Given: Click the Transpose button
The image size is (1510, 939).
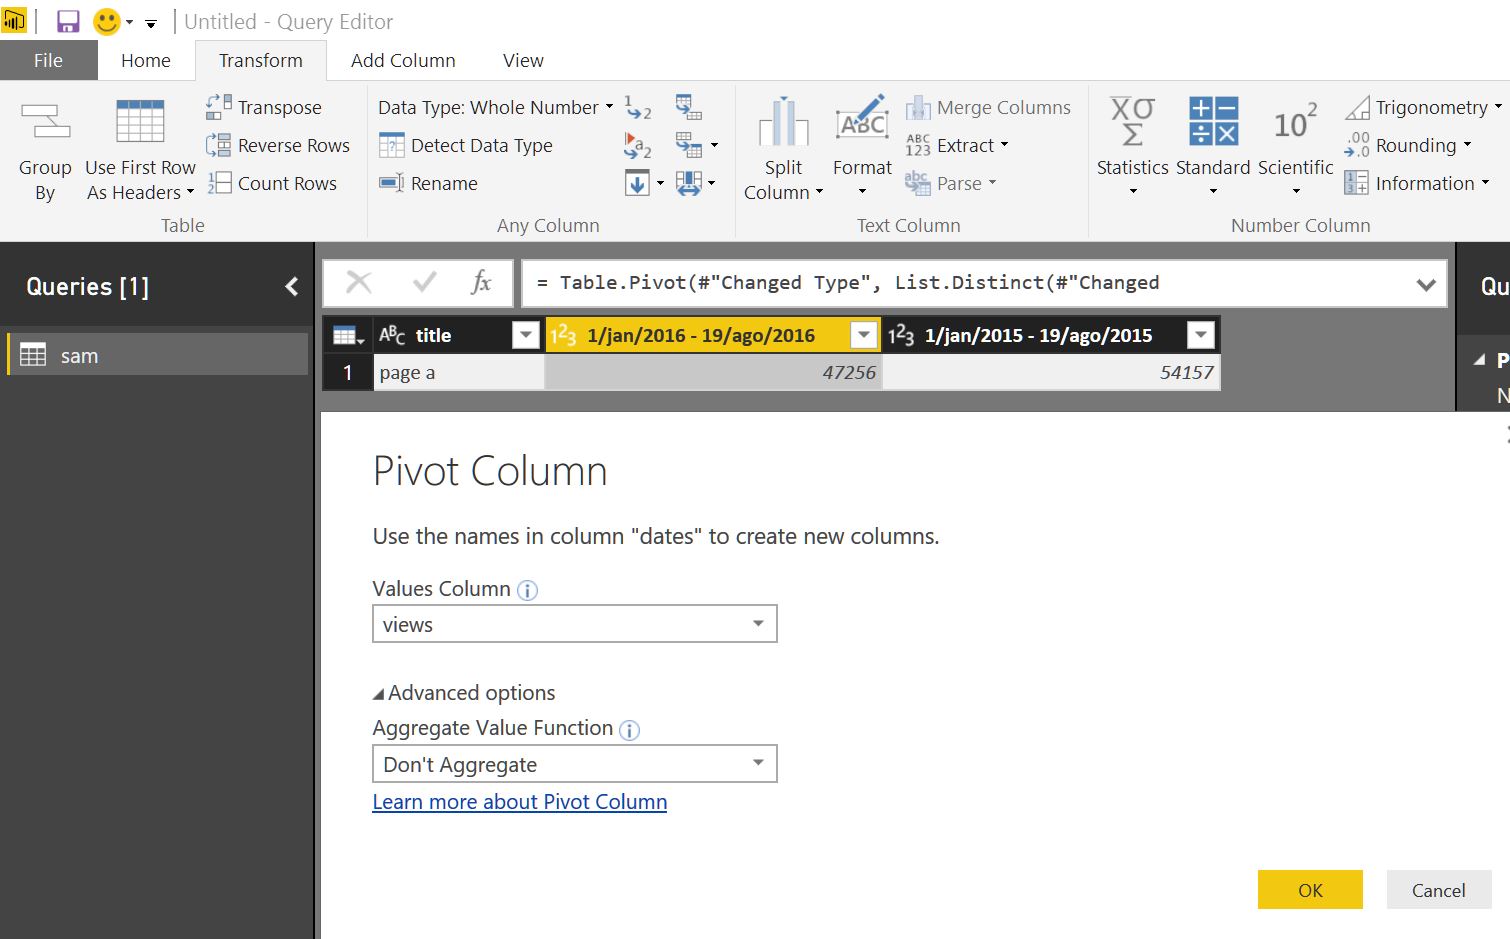Looking at the screenshot, I should pyautogui.click(x=264, y=107).
